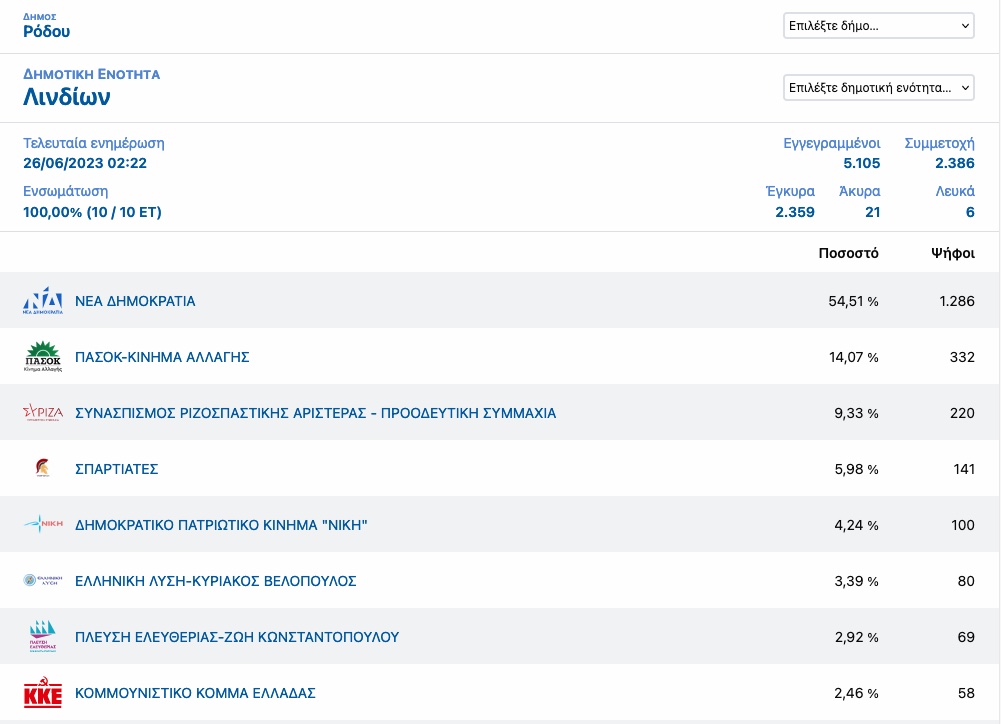Click the 'Λινδίων' municipal unit heading
The image size is (1001, 724).
click(67, 97)
